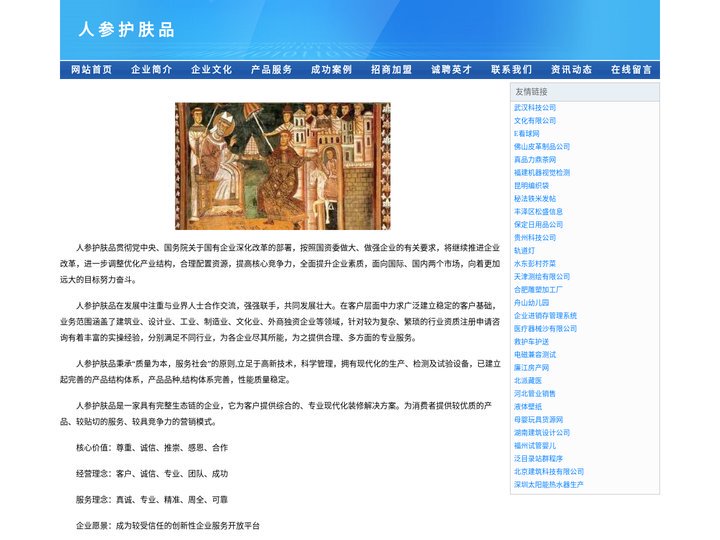720x540 pixels.
Task: Open 保定日用品公司 link
Action: (x=538, y=225)
